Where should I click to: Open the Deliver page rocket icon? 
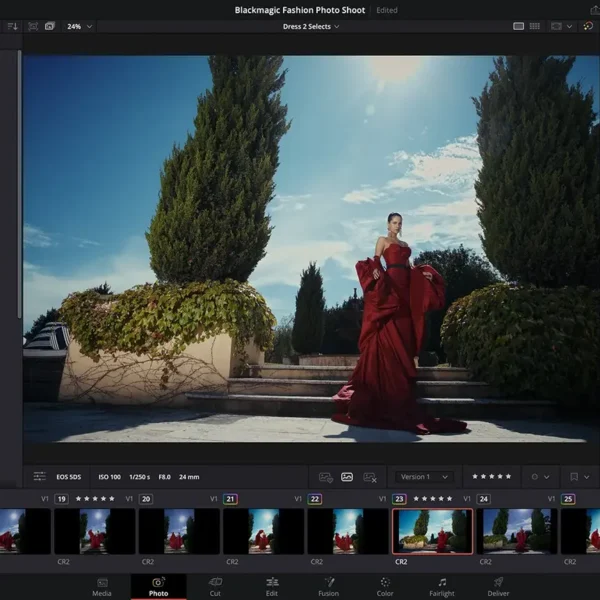coord(497,586)
